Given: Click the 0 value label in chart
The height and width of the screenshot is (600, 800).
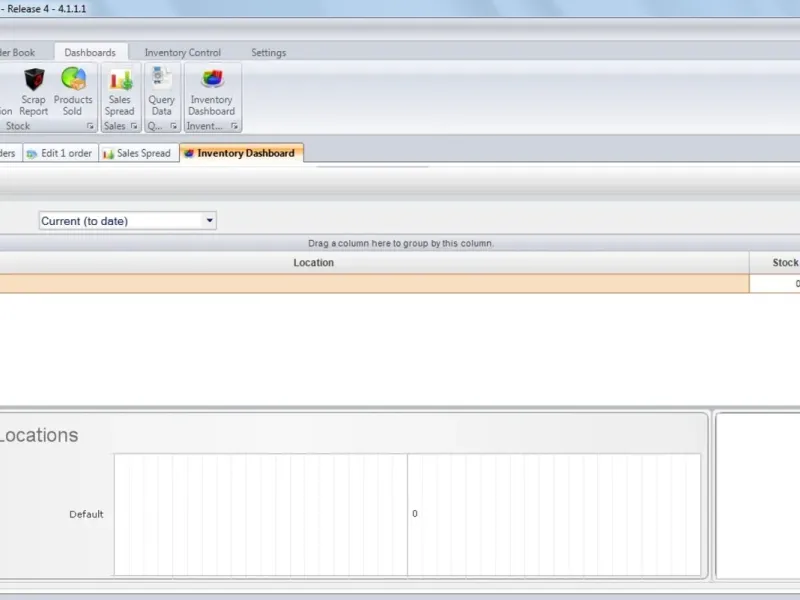Looking at the screenshot, I should pos(415,514).
